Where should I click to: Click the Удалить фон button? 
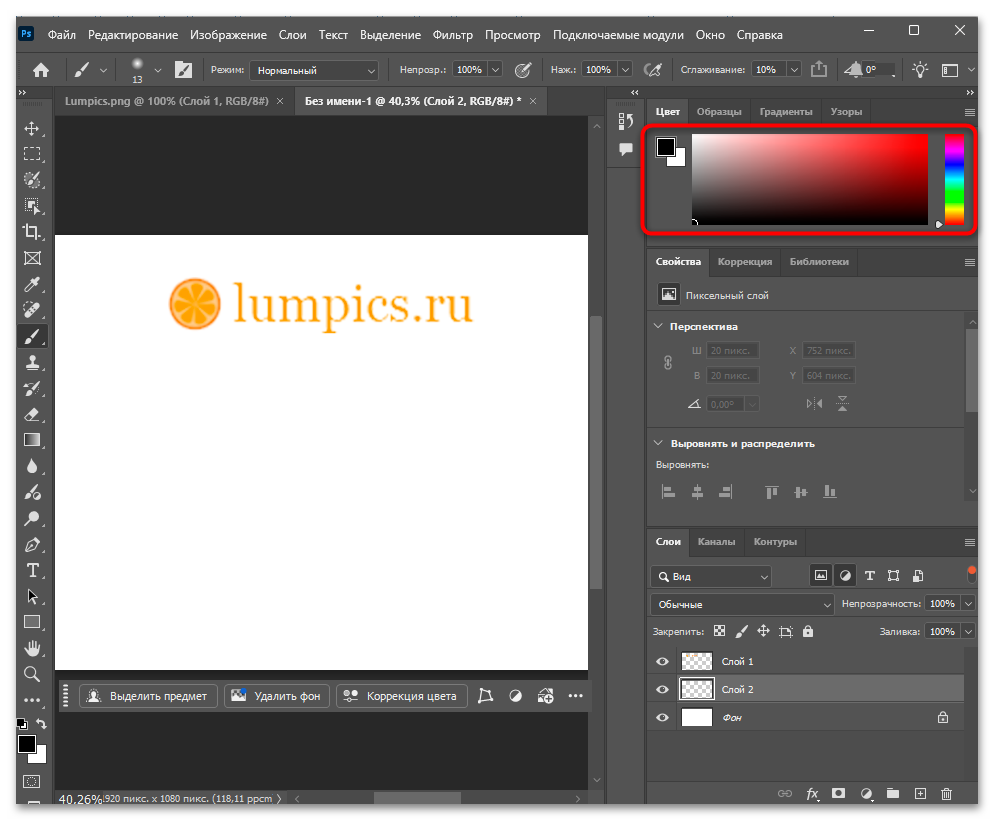pyautogui.click(x=277, y=696)
